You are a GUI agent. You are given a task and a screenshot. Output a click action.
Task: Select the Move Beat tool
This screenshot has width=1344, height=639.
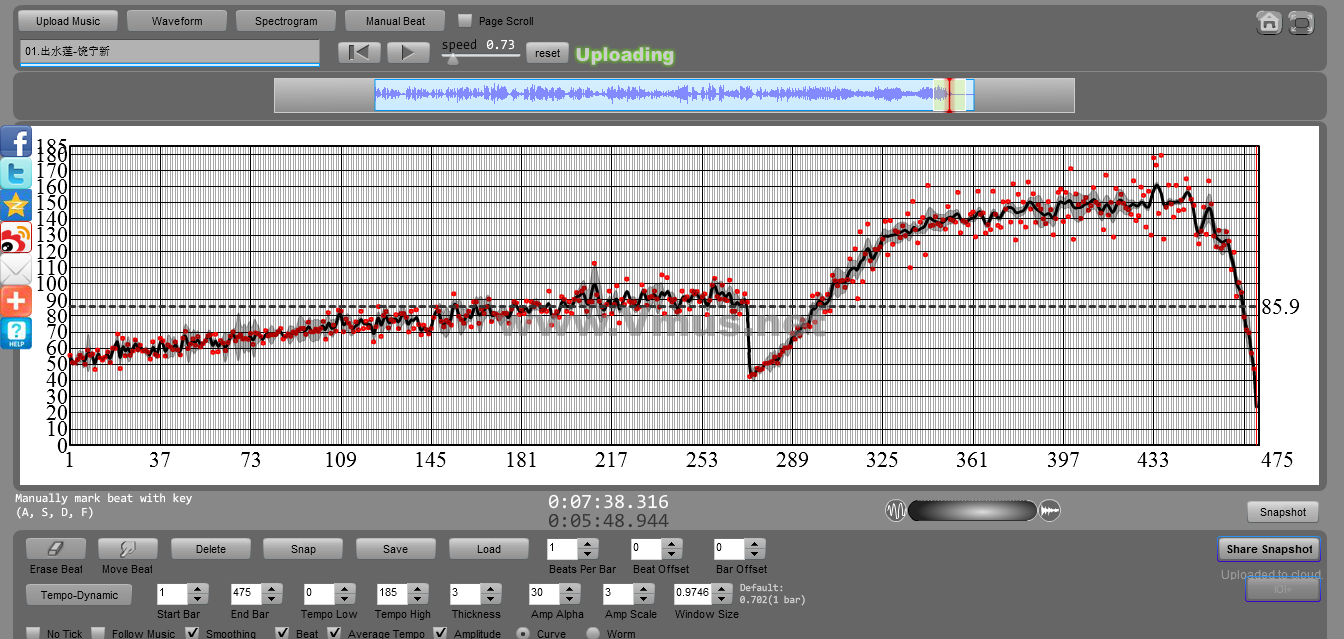[128, 549]
